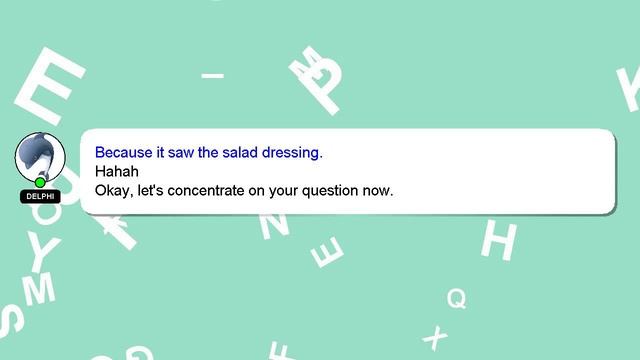Click the 'Hahah' message text
Image resolution: width=640 pixels, height=360 pixels.
tap(117, 171)
